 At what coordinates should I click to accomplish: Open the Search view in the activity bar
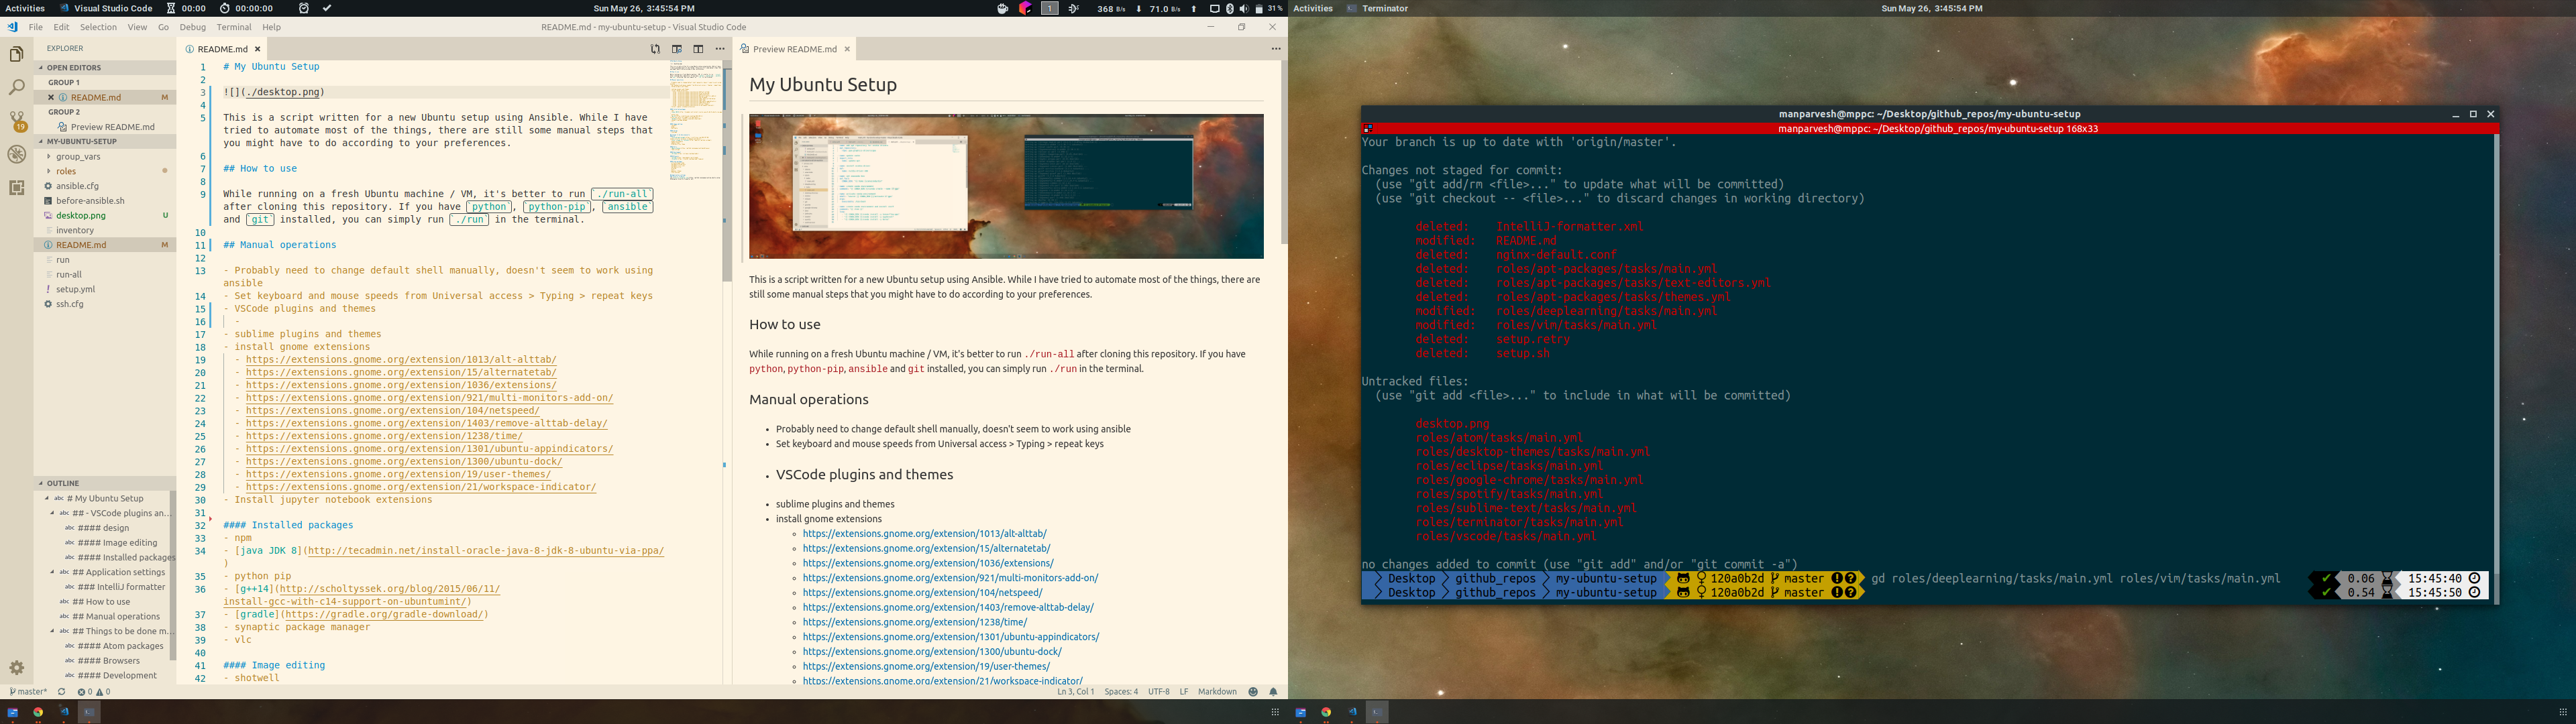(16, 88)
